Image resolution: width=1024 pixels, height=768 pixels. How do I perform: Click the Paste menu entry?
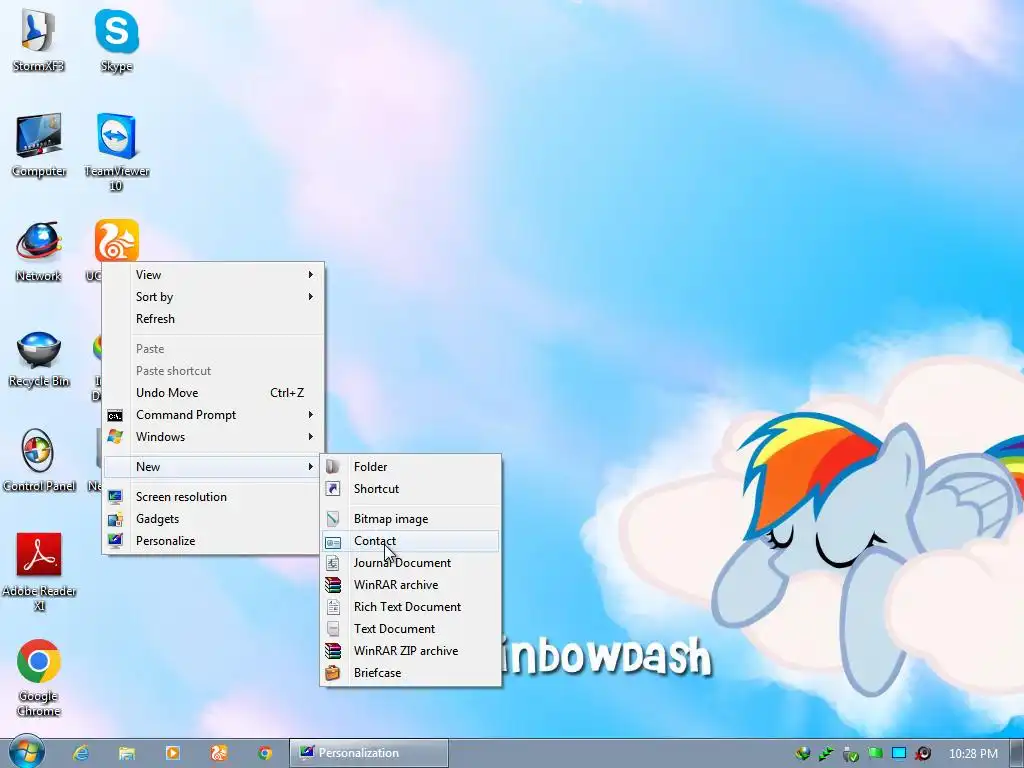[214, 349]
